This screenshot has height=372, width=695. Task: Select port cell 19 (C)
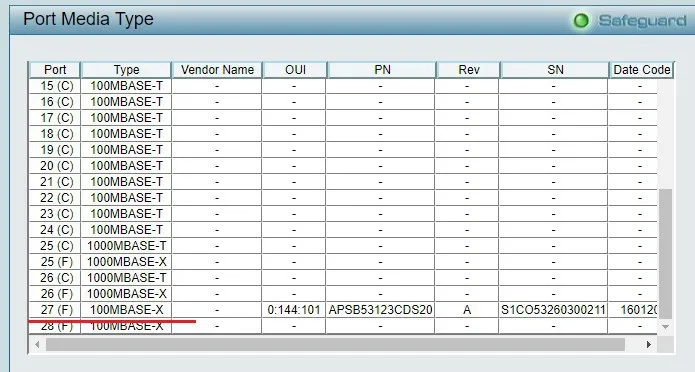(x=56, y=149)
